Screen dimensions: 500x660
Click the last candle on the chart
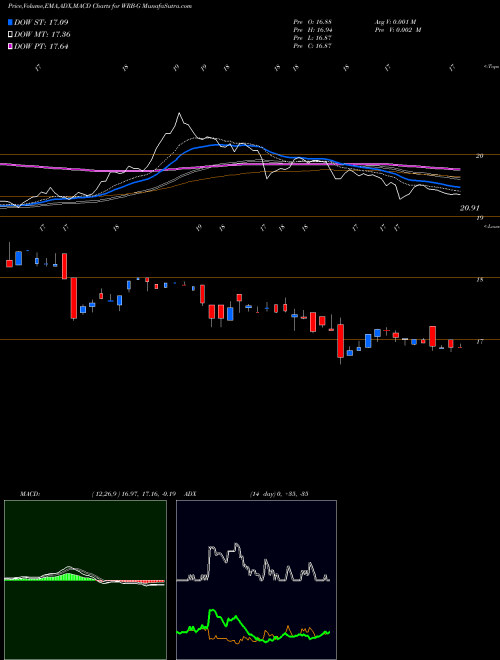[460, 346]
